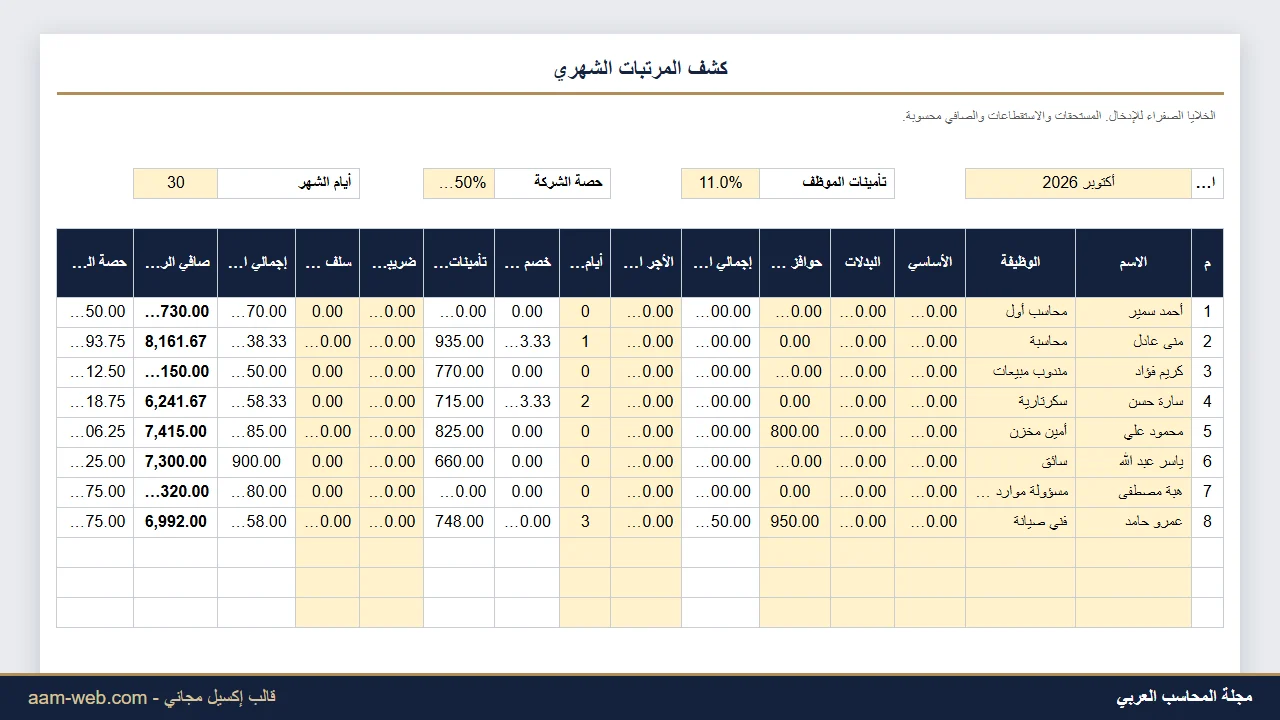Select the job title cell "محاسب أول"
This screenshot has width=1280, height=720.
1020,312
